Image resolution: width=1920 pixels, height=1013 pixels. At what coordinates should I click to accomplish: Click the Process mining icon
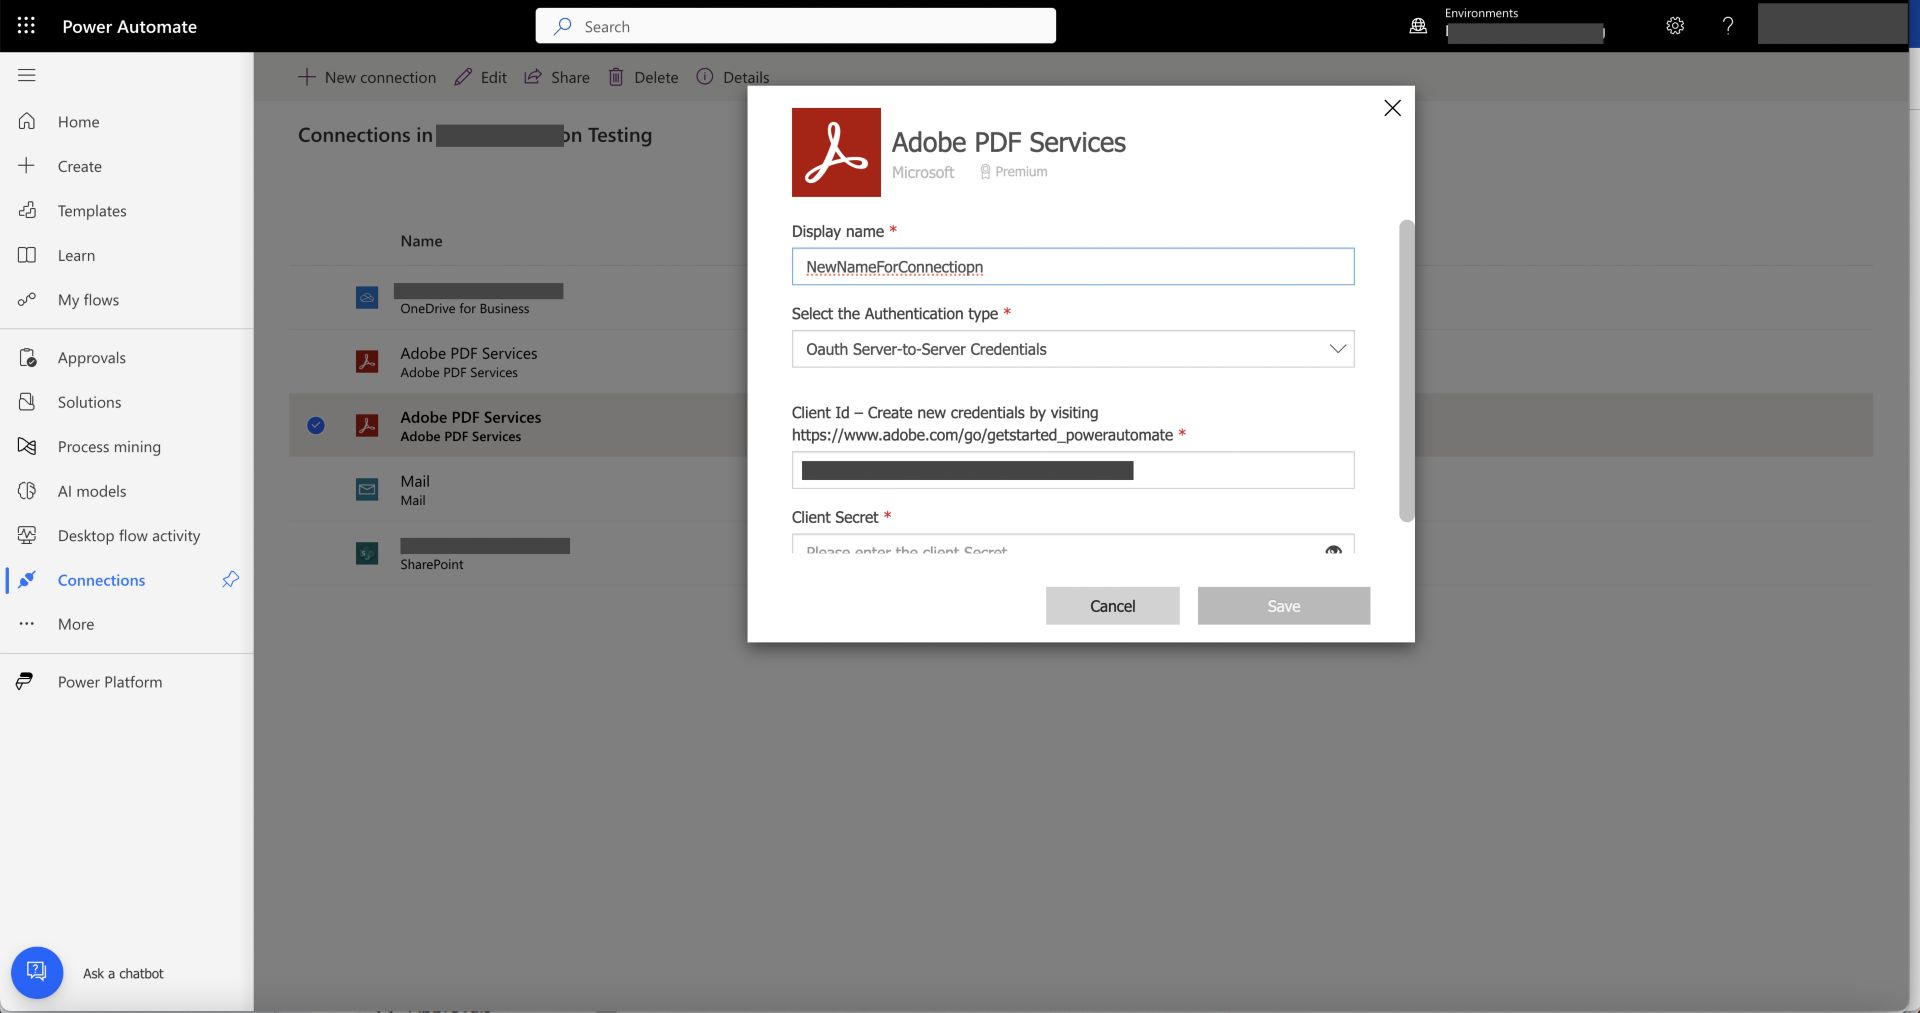[27, 446]
